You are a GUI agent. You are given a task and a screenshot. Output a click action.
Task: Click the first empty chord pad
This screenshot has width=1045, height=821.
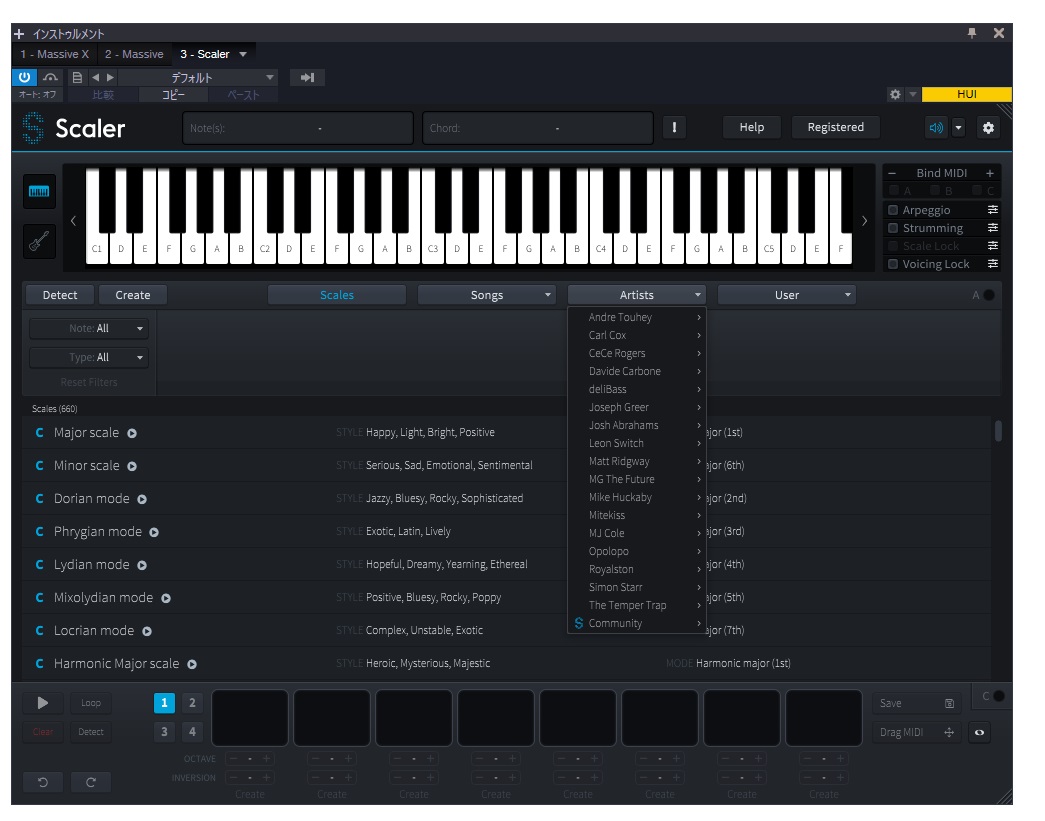(x=250, y=718)
